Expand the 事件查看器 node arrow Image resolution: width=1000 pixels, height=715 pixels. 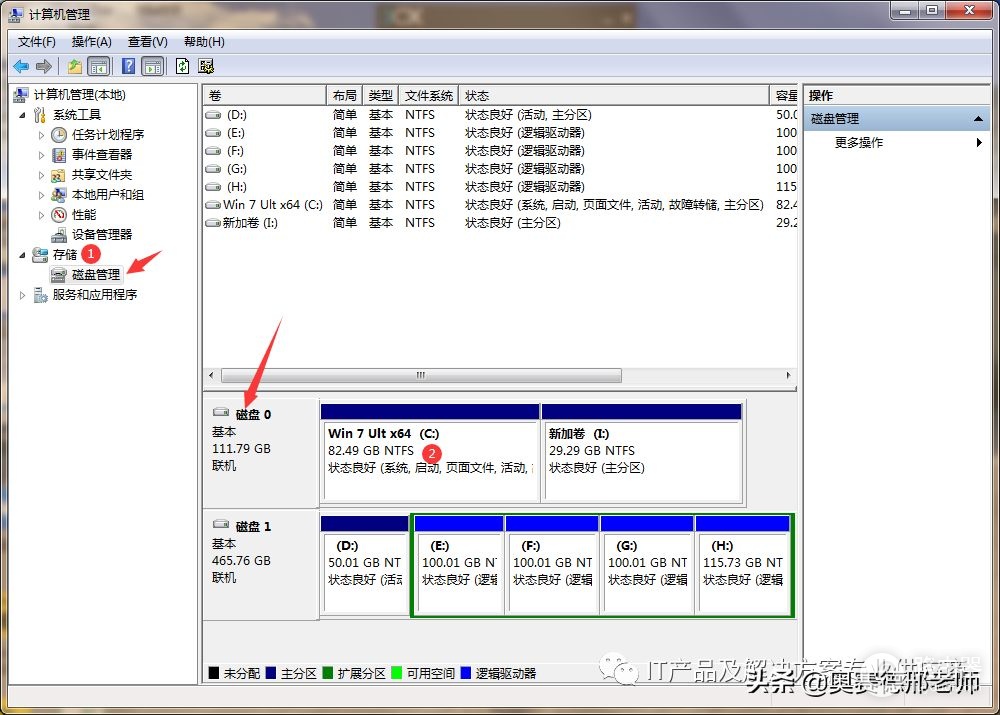(x=41, y=155)
